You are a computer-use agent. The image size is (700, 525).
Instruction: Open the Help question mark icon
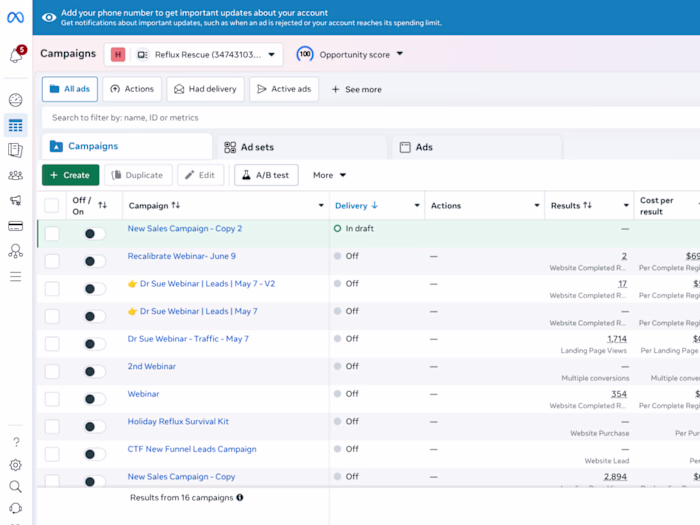(x=16, y=442)
